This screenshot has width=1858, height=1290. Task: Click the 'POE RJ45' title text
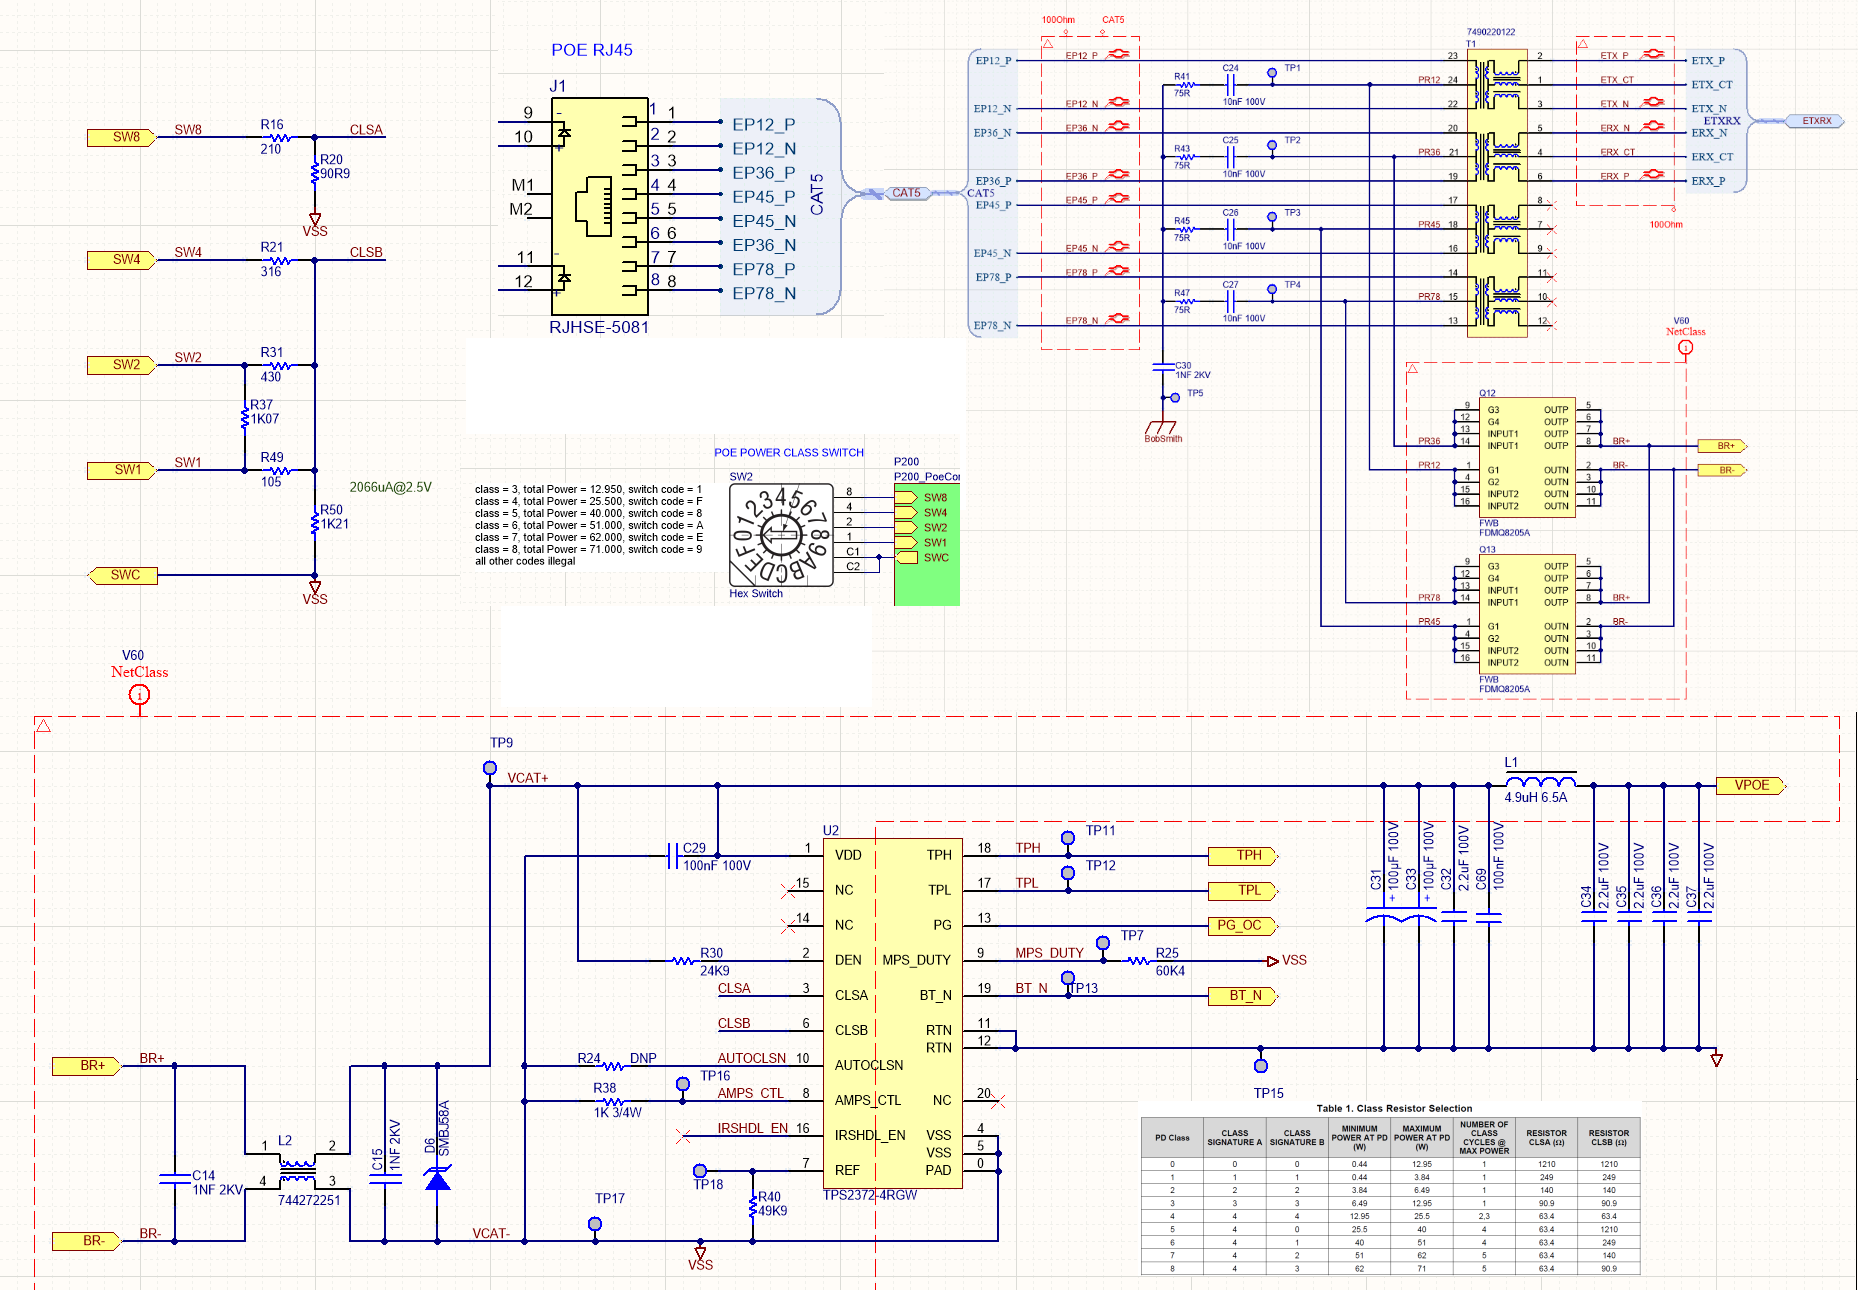tap(592, 50)
